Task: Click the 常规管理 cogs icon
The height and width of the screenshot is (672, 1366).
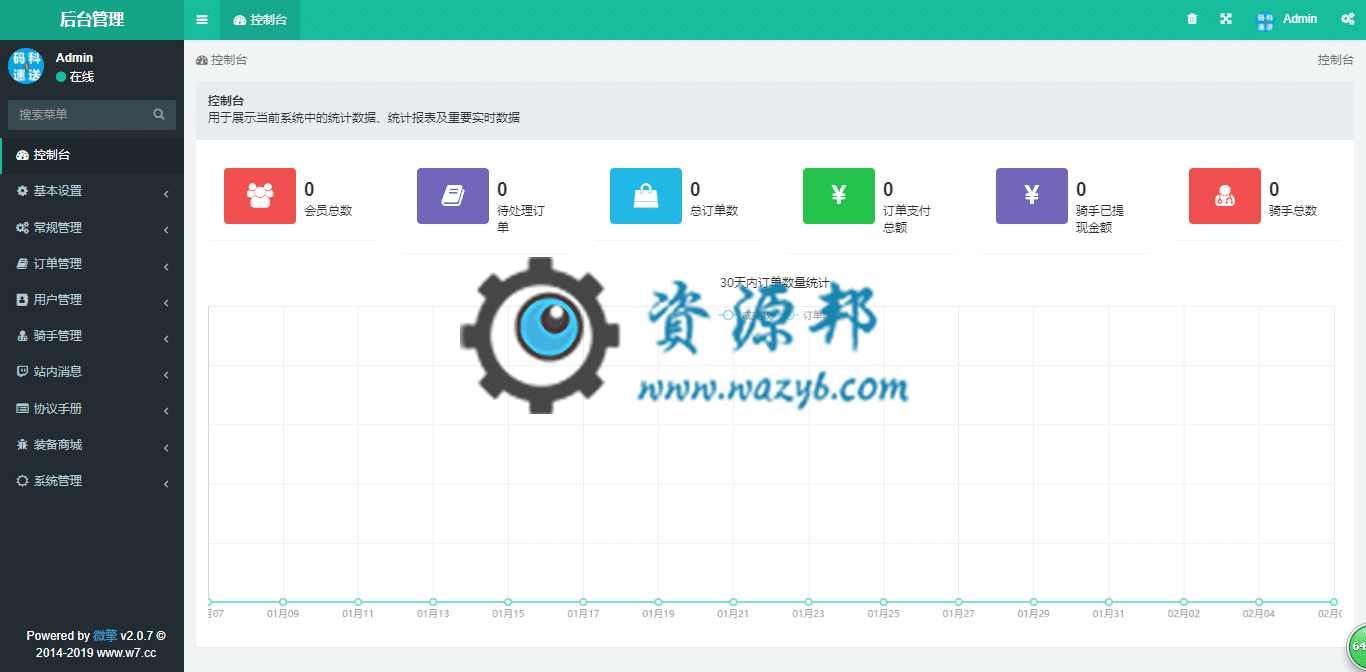Action: tap(22, 227)
